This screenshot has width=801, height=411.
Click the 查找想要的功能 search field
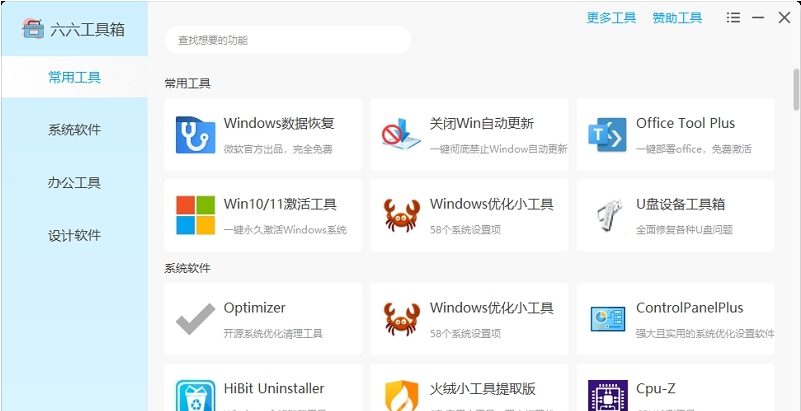[288, 40]
